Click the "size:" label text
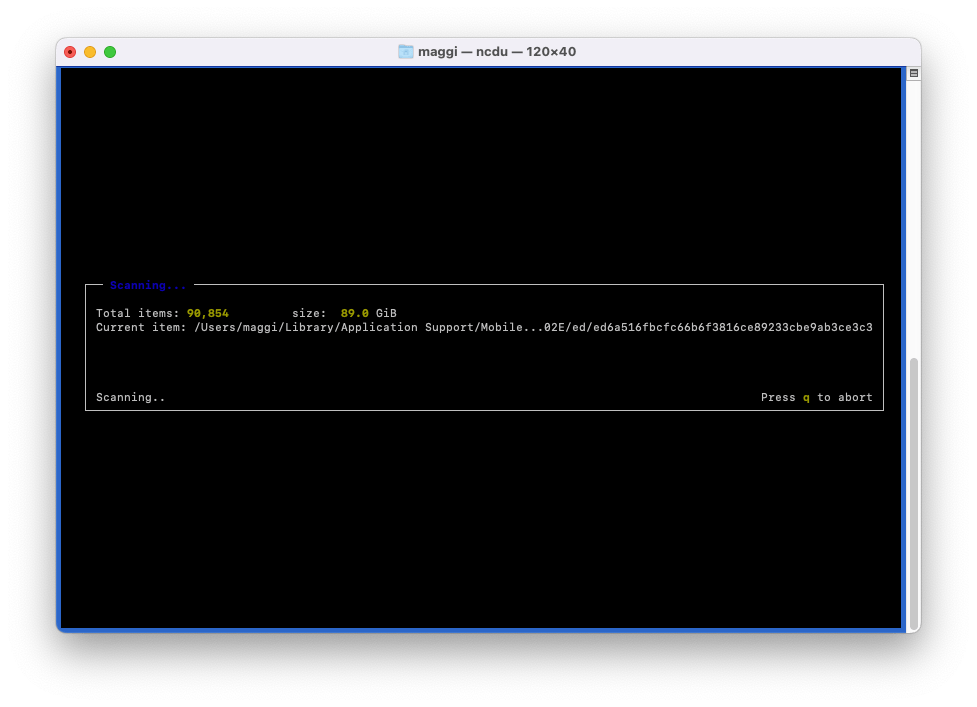 [309, 313]
